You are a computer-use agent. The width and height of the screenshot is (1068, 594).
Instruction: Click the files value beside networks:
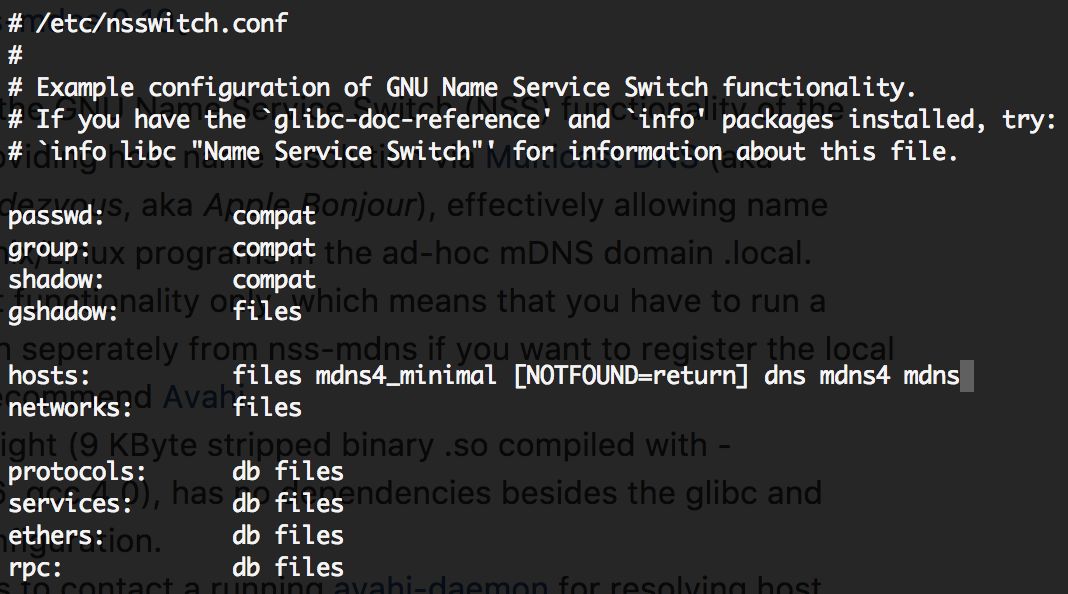pos(267,407)
